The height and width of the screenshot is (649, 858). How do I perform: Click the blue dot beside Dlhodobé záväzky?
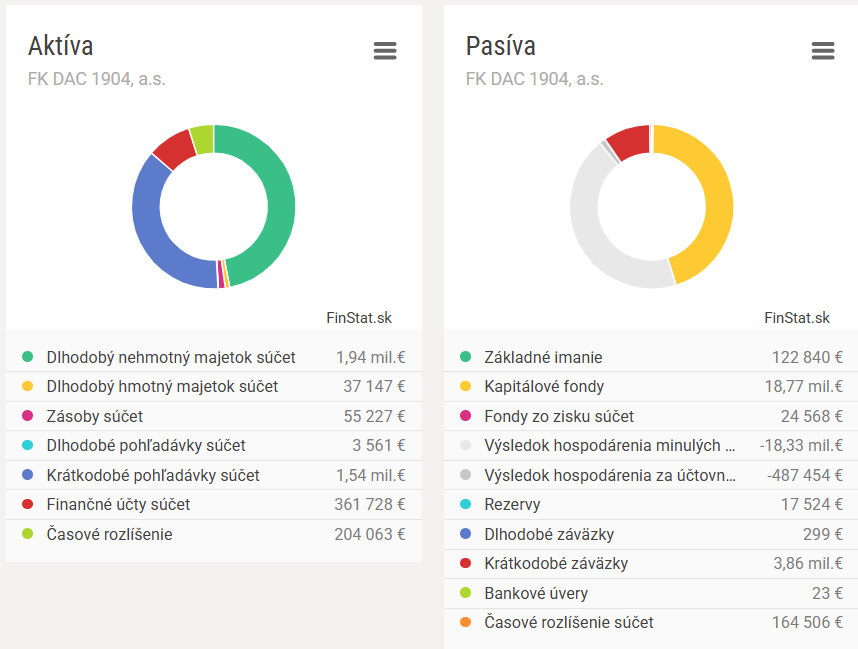[466, 534]
